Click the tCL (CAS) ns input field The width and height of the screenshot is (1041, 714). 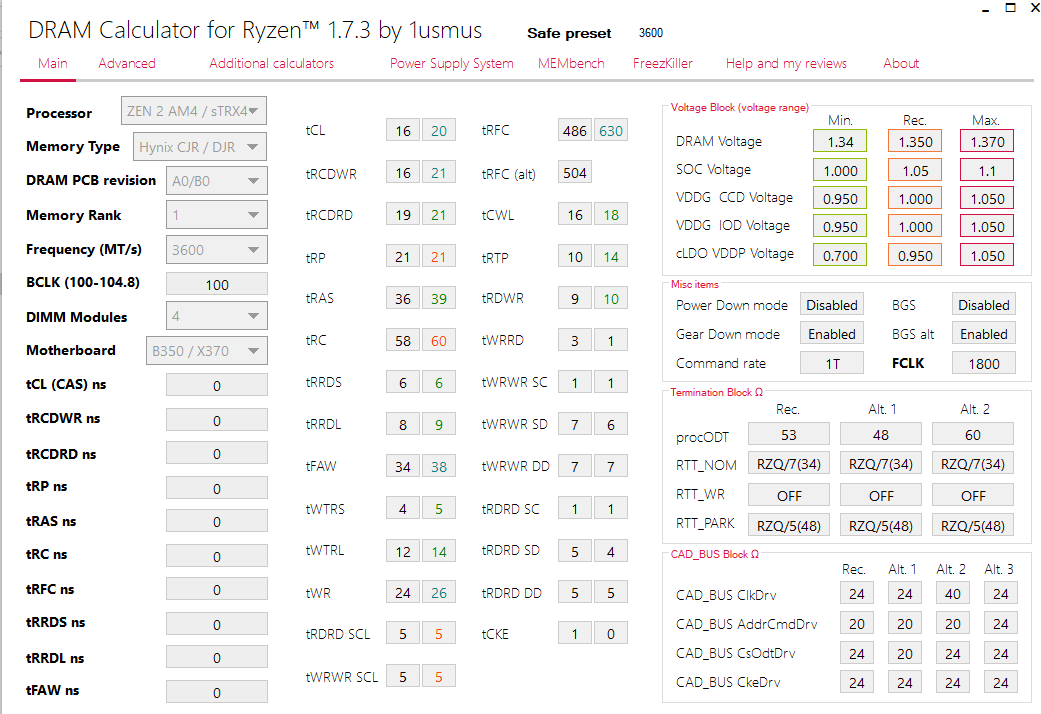(216, 385)
